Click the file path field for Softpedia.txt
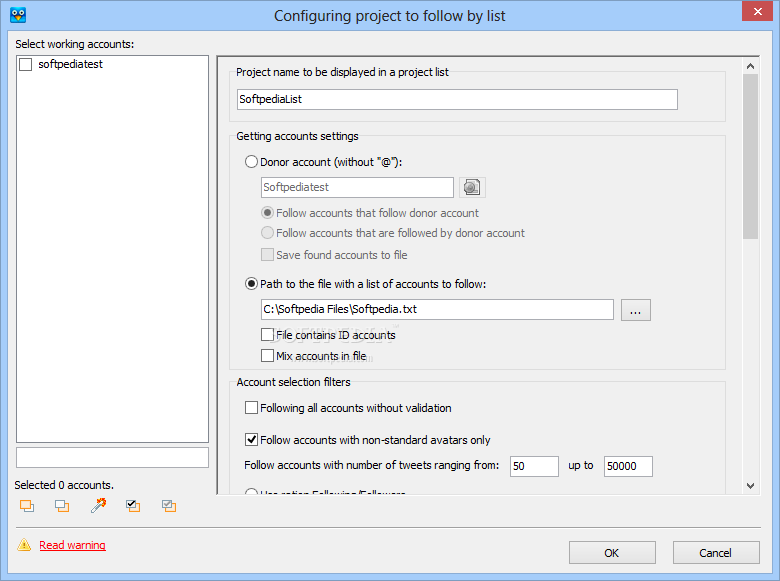The image size is (780, 581). coord(437,309)
